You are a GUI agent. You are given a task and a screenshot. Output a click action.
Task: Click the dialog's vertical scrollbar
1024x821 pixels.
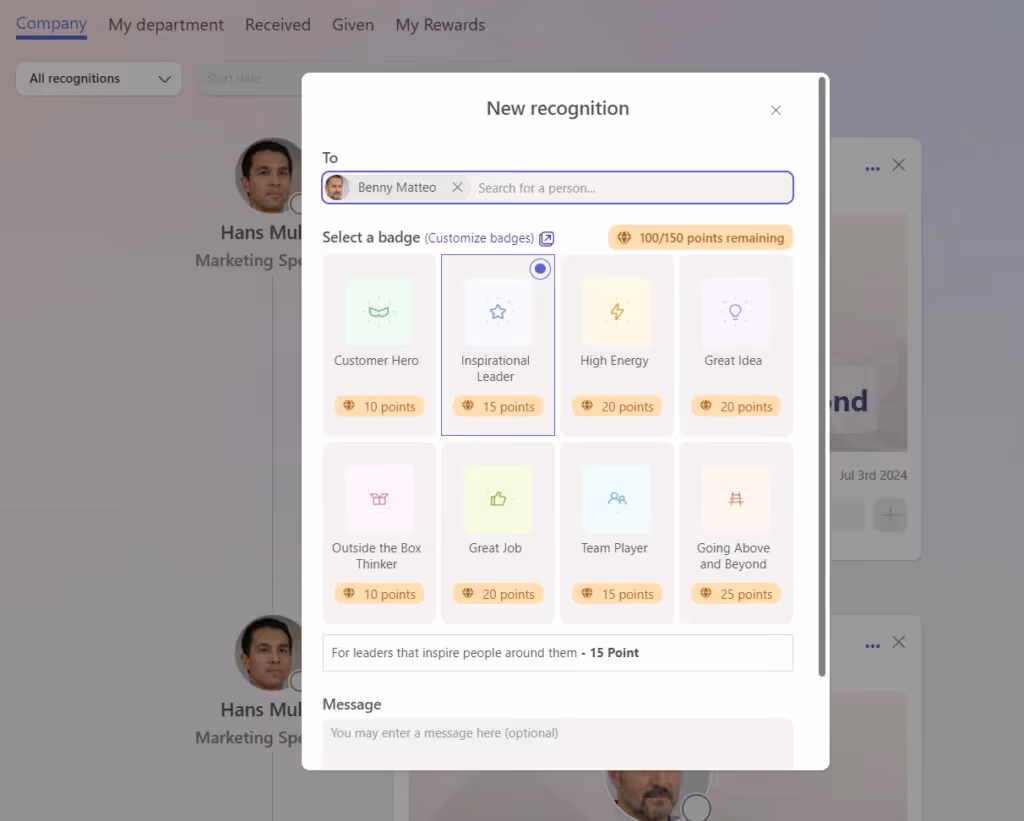click(822, 377)
